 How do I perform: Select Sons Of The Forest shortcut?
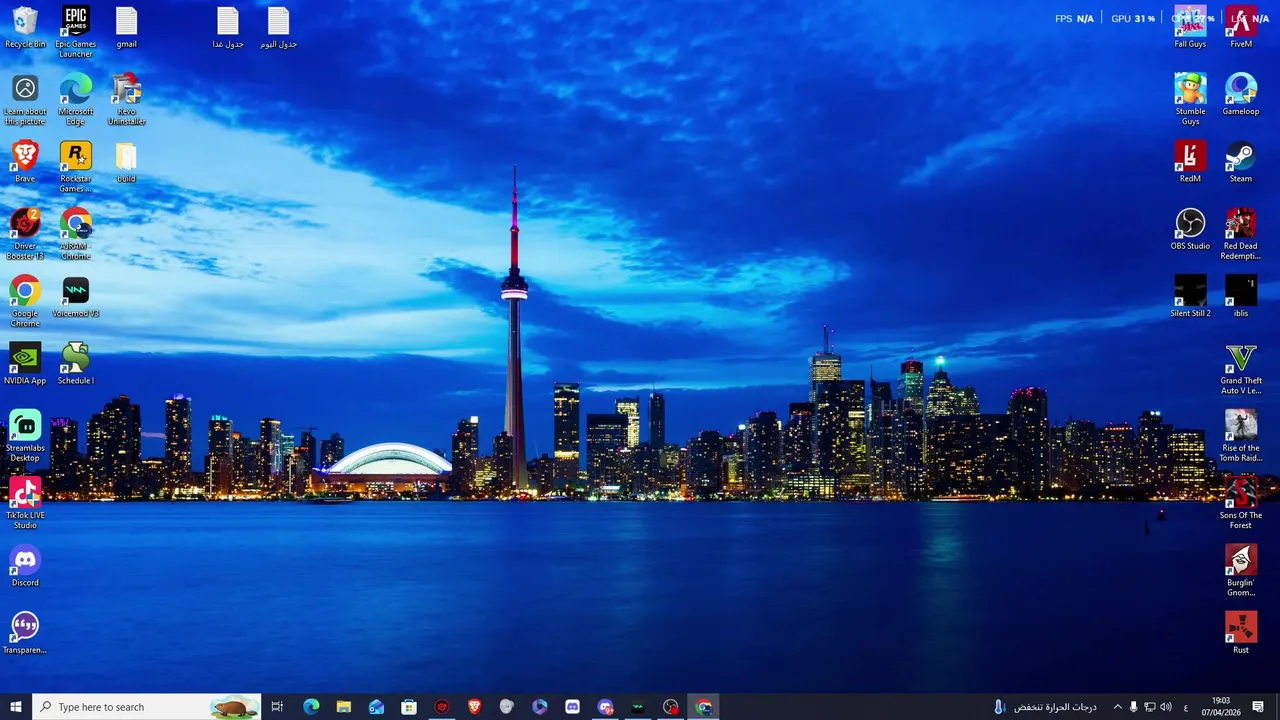pos(1241,503)
